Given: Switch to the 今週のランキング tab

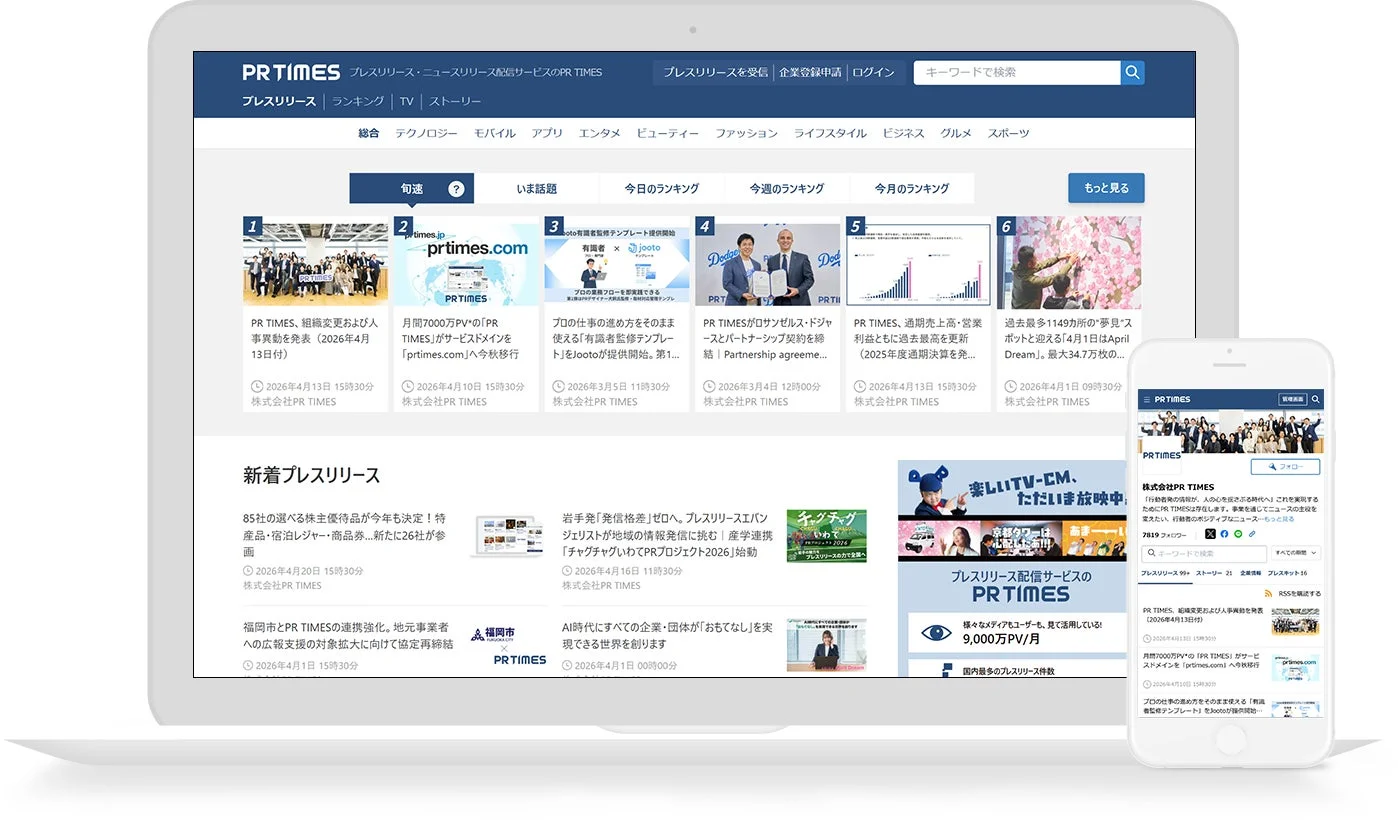Looking at the screenshot, I should (x=787, y=189).
